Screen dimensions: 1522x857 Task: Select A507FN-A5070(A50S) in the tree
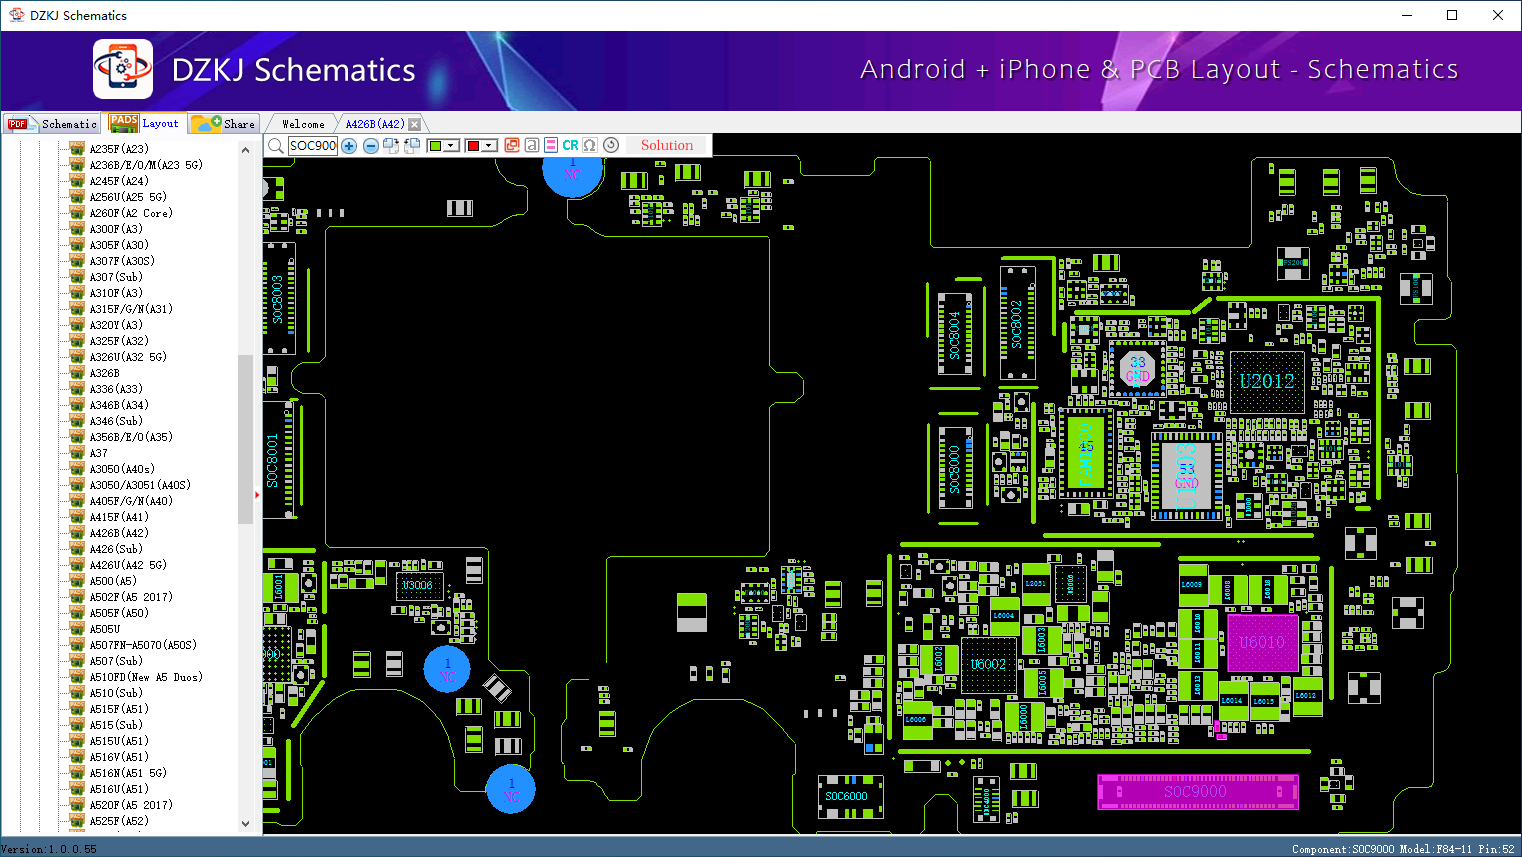[x=143, y=645]
